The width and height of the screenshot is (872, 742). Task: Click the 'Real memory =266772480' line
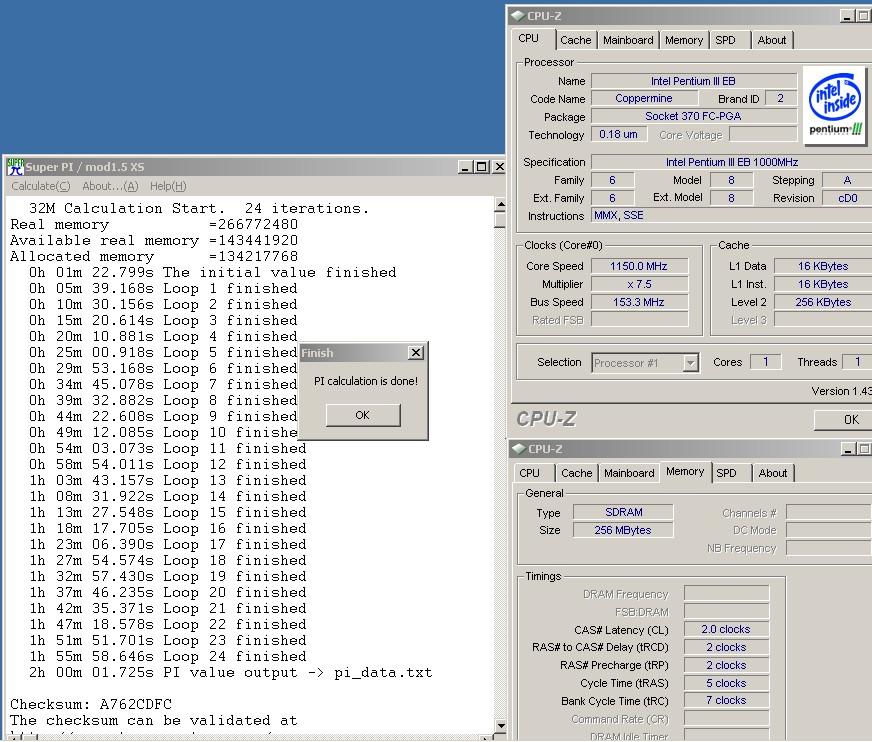coord(154,225)
